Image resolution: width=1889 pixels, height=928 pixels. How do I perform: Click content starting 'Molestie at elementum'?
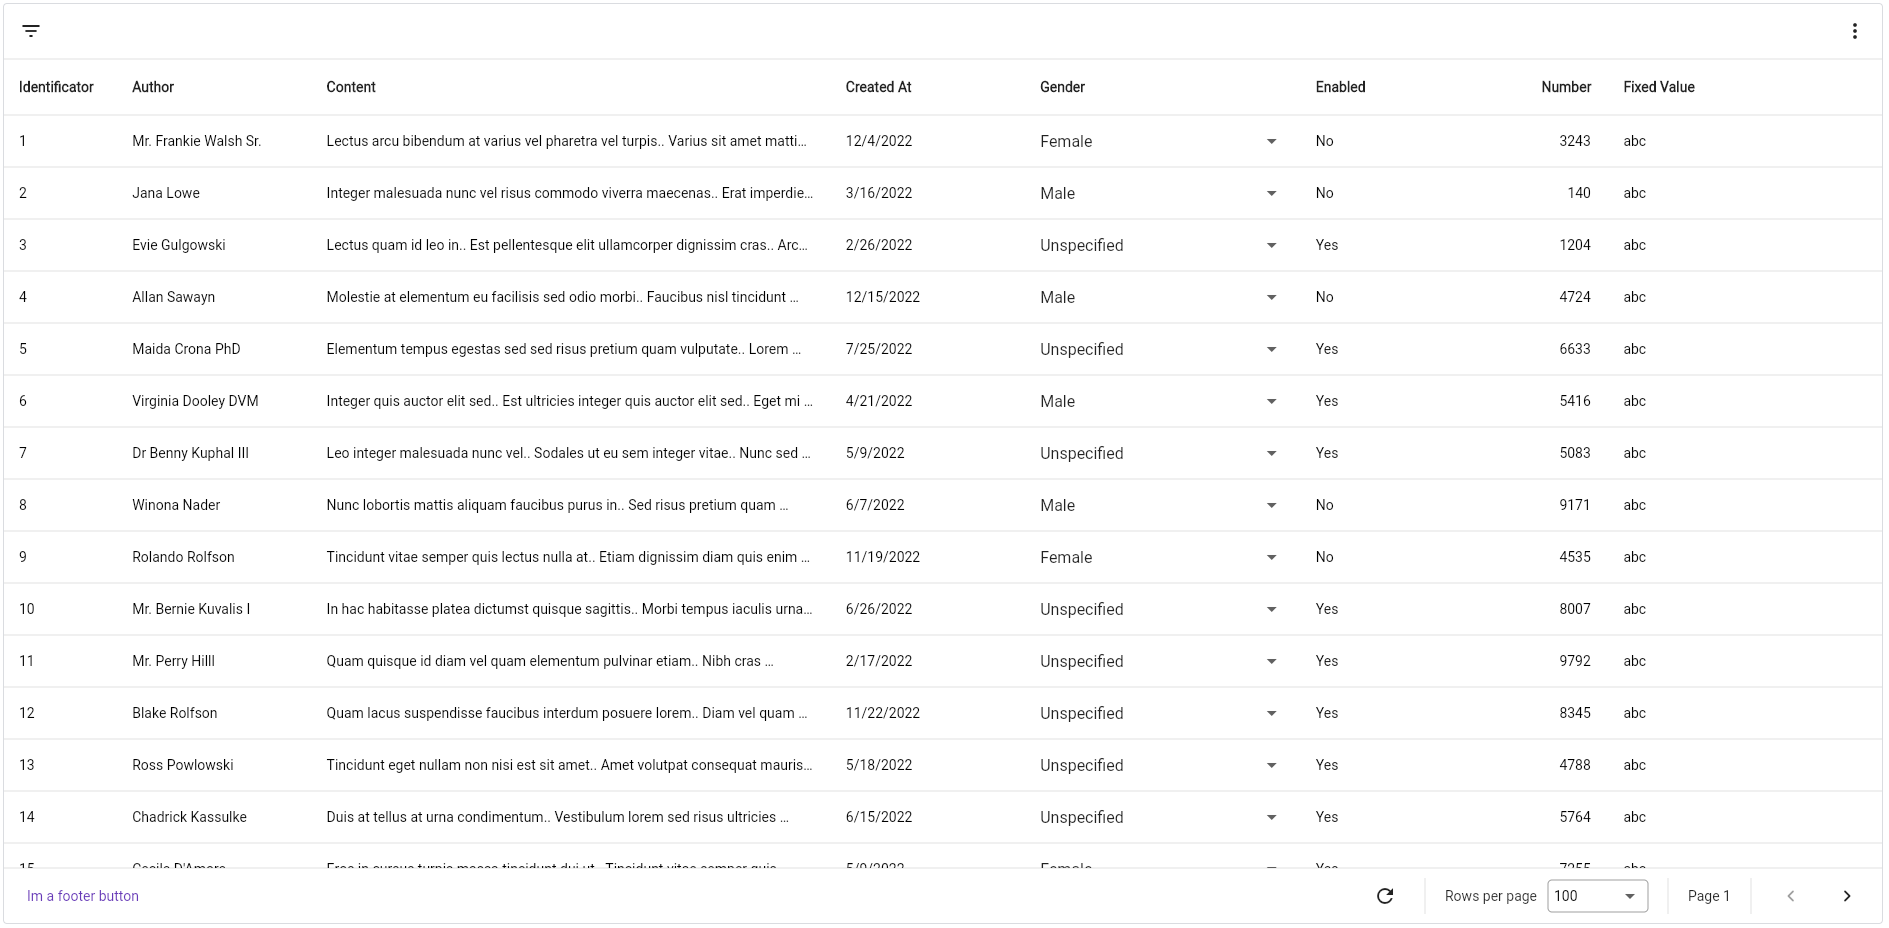(x=563, y=297)
